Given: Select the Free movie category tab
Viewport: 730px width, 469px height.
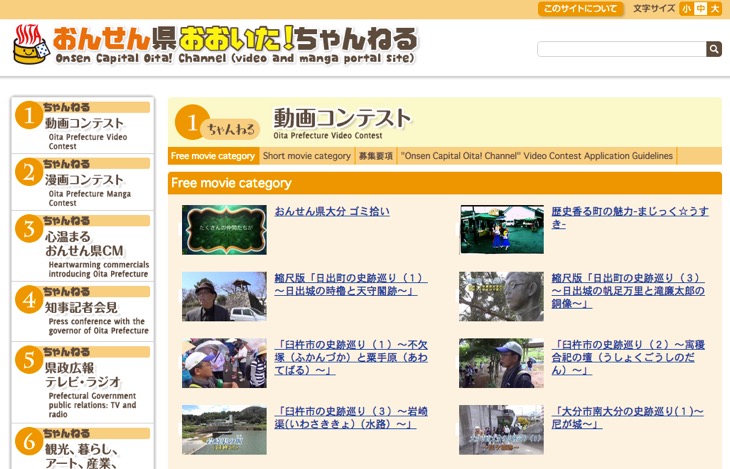Looking at the screenshot, I should pyautogui.click(x=213, y=156).
